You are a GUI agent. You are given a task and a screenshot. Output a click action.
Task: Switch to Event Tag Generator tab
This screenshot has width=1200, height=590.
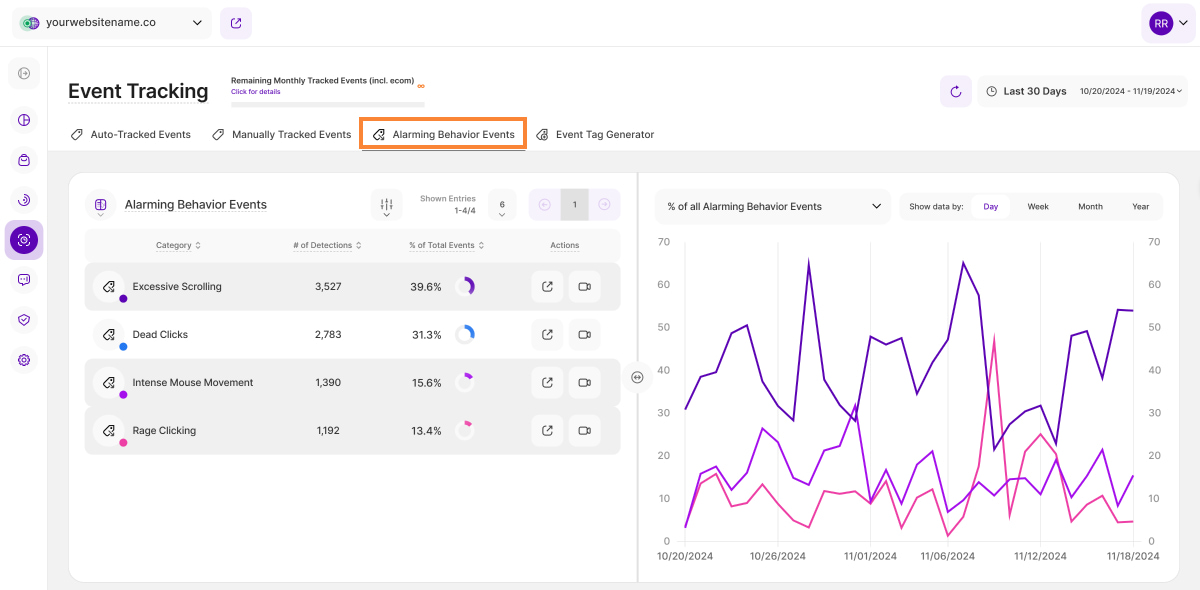click(595, 134)
